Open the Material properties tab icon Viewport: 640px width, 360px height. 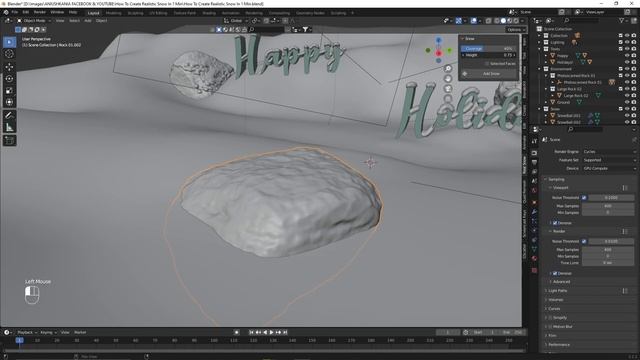point(534,258)
